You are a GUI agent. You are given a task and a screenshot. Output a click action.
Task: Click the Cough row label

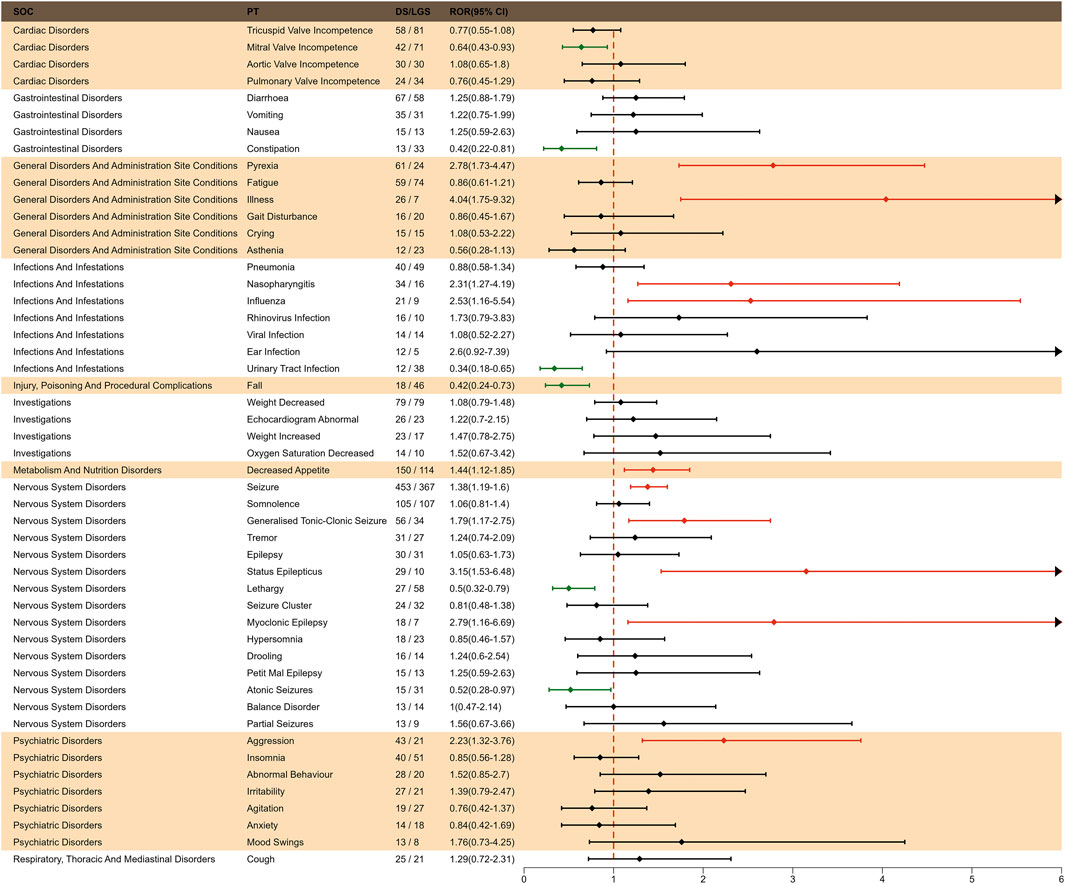(x=261, y=859)
